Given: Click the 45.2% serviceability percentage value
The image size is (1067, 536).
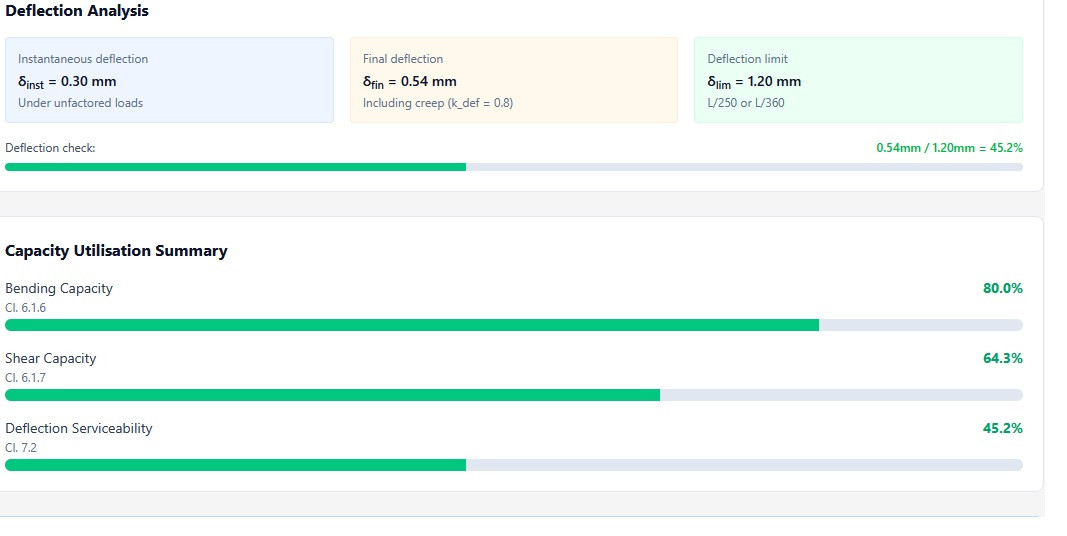Looking at the screenshot, I should (x=1002, y=429).
